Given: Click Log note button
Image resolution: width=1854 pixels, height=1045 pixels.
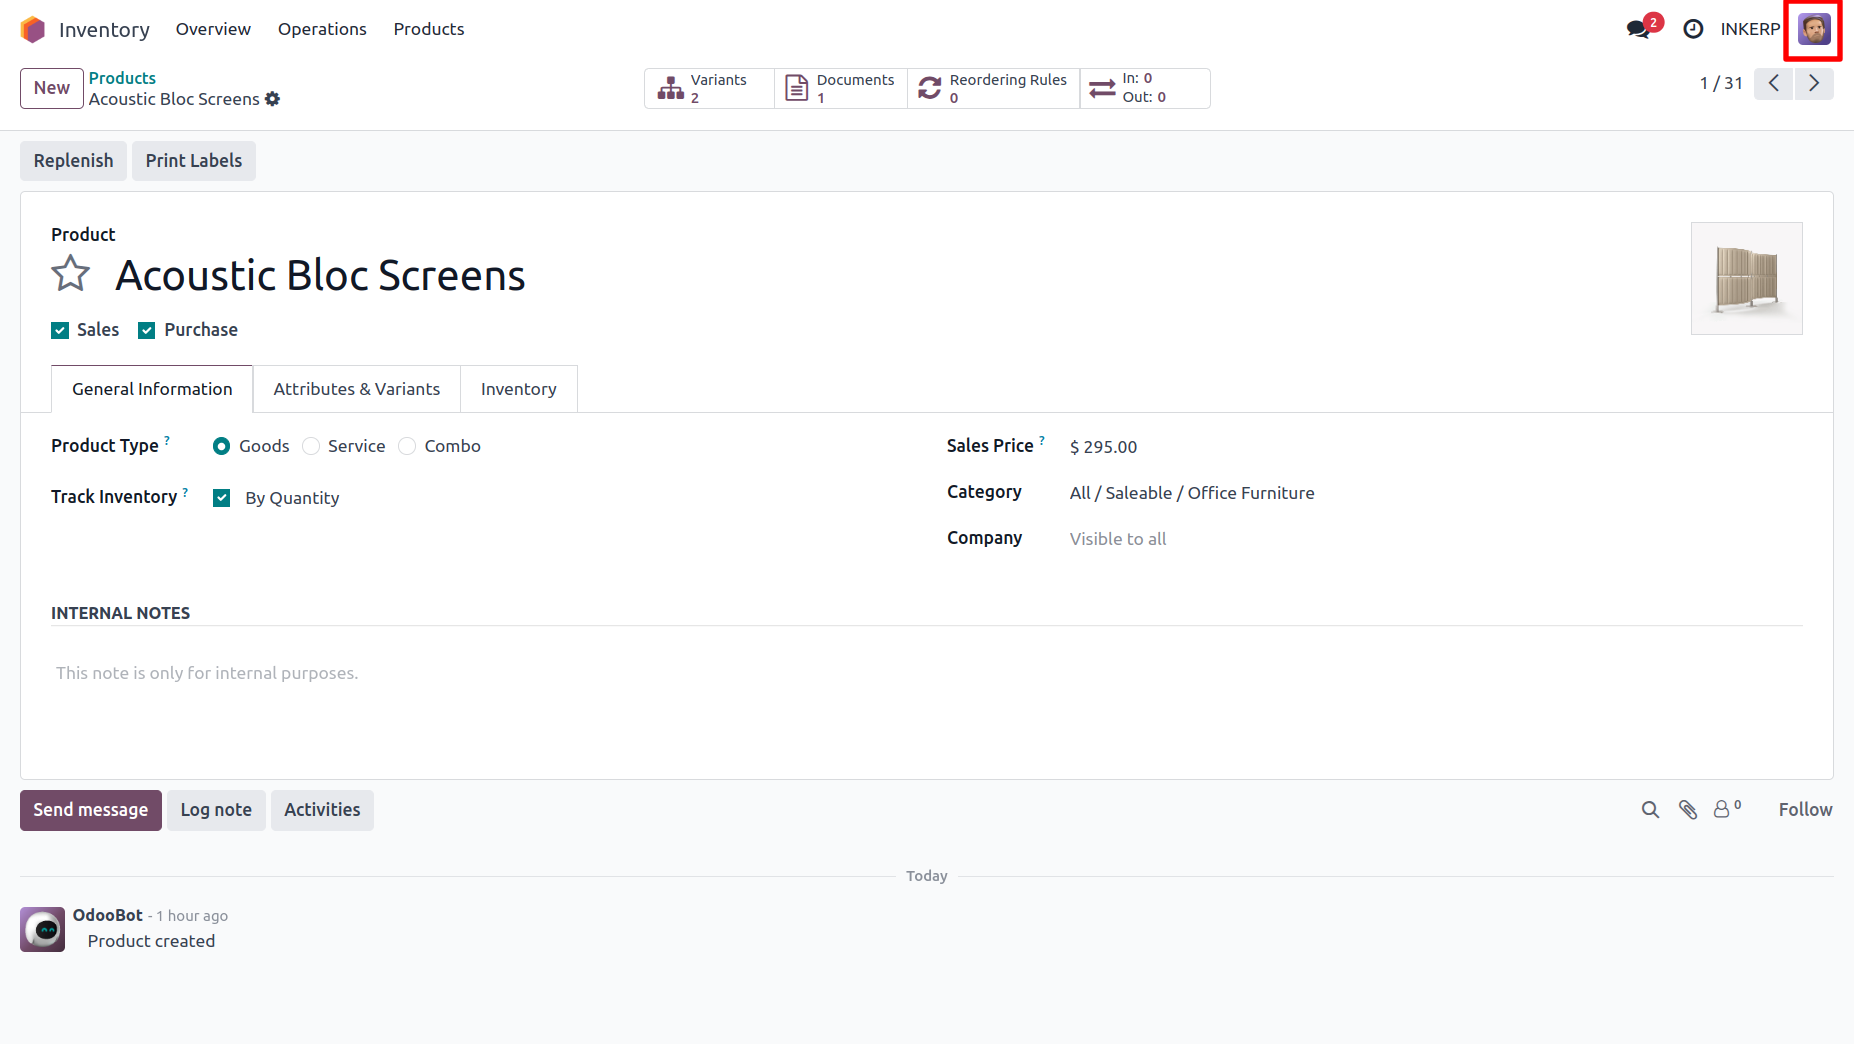Looking at the screenshot, I should tap(216, 810).
